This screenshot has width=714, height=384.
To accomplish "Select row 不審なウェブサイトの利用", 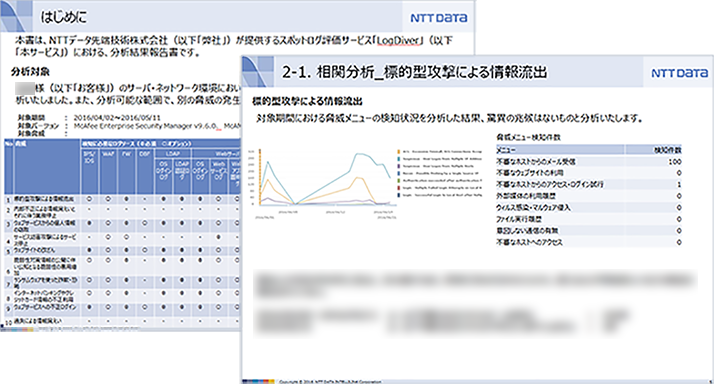I will (x=589, y=173).
